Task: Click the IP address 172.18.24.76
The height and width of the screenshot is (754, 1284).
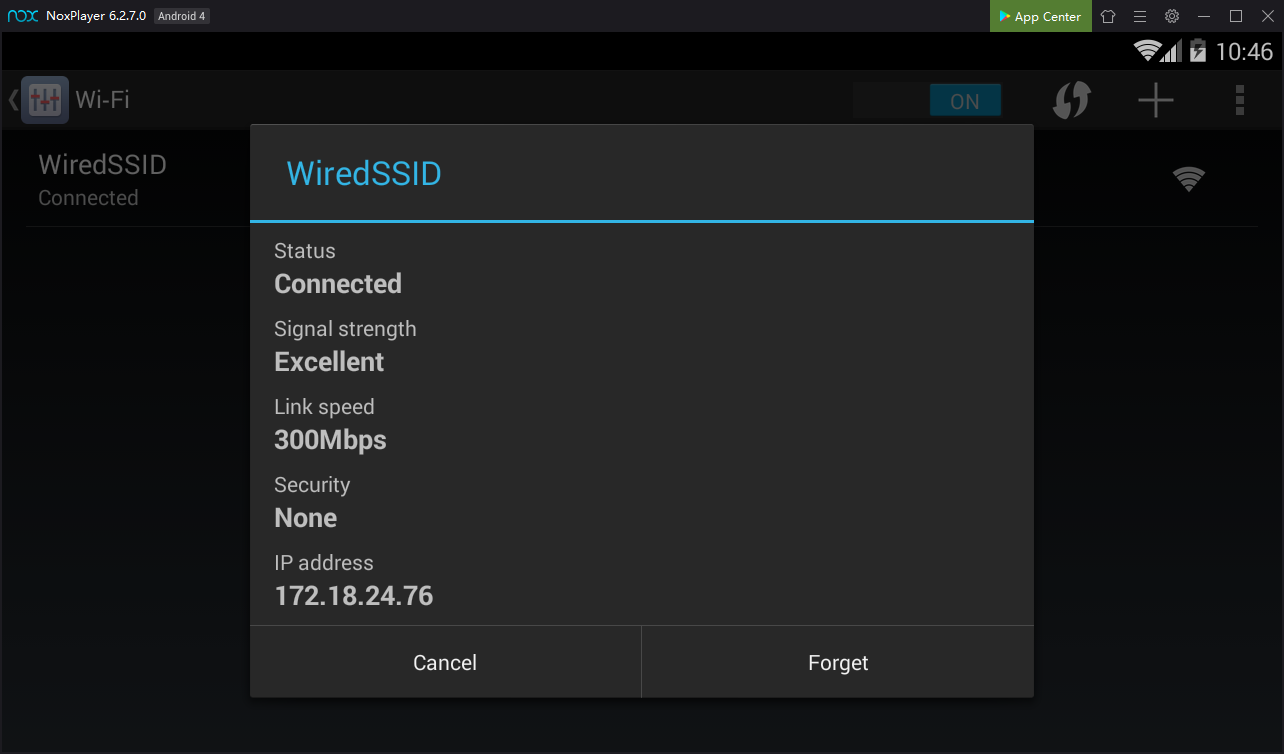Action: pos(353,597)
